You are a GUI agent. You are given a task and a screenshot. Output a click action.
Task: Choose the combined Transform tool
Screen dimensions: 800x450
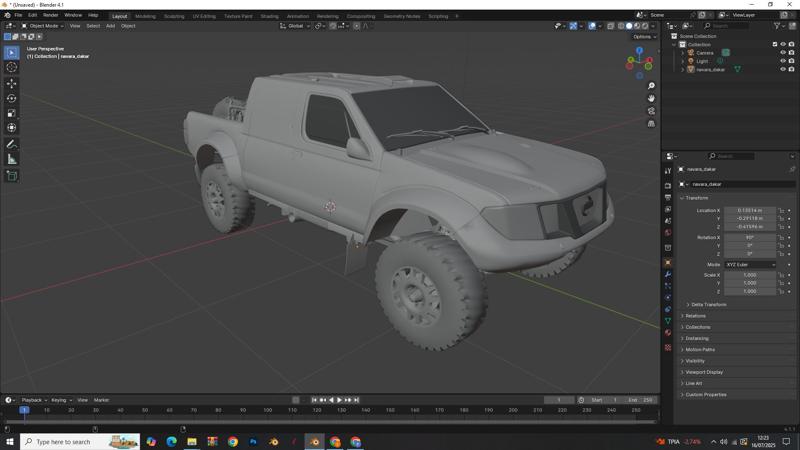tap(12, 128)
